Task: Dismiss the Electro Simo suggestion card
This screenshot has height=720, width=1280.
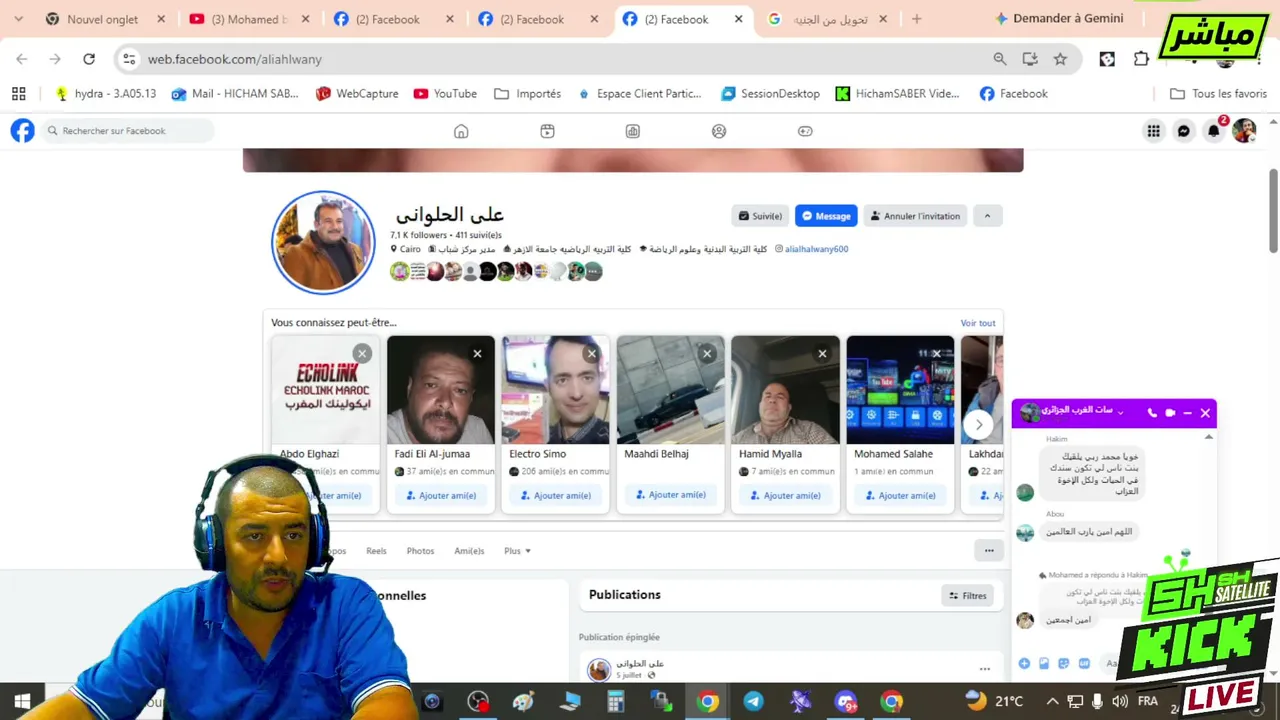Action: click(x=592, y=353)
